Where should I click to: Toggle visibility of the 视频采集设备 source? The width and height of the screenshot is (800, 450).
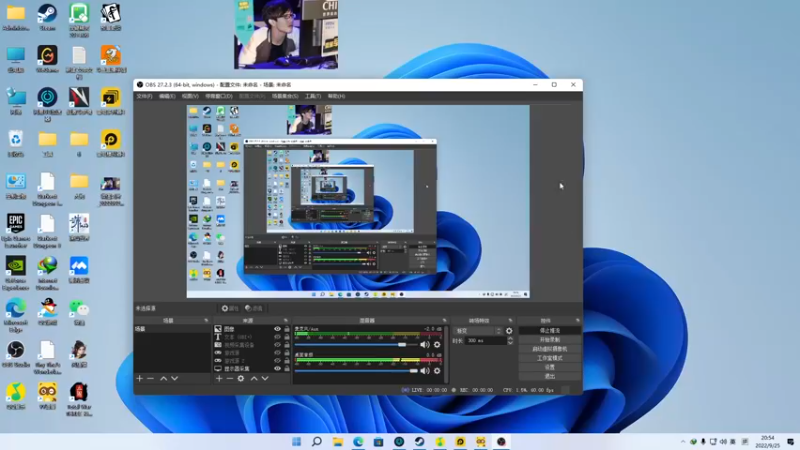pos(277,345)
